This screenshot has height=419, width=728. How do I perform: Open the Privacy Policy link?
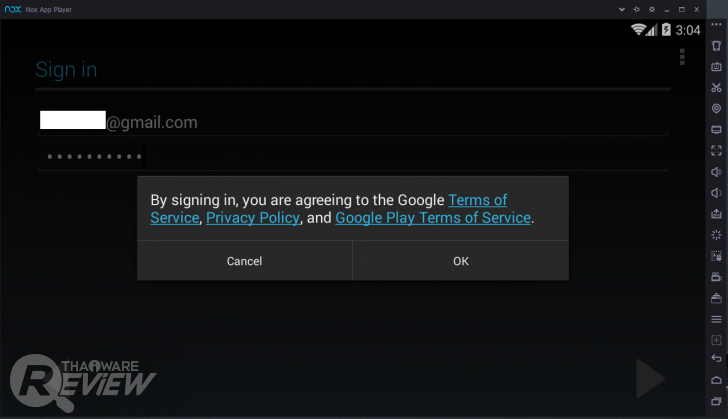click(253, 217)
